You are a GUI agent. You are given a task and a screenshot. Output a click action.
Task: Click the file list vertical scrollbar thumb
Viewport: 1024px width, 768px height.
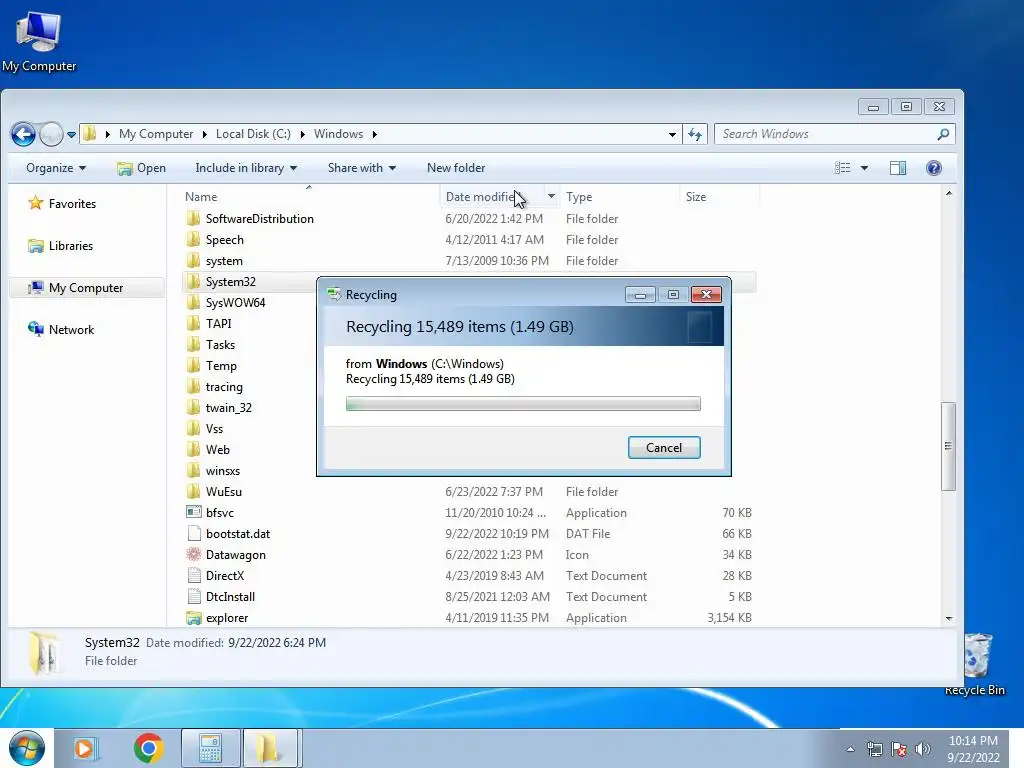coord(948,446)
